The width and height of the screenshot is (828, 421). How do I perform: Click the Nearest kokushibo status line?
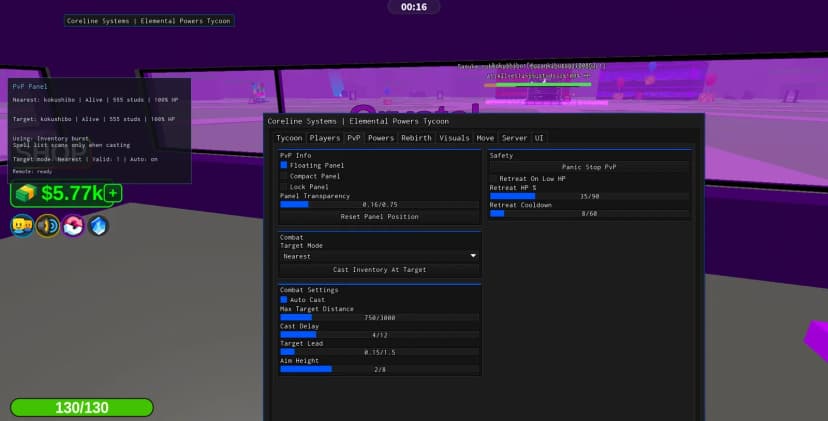96,100
